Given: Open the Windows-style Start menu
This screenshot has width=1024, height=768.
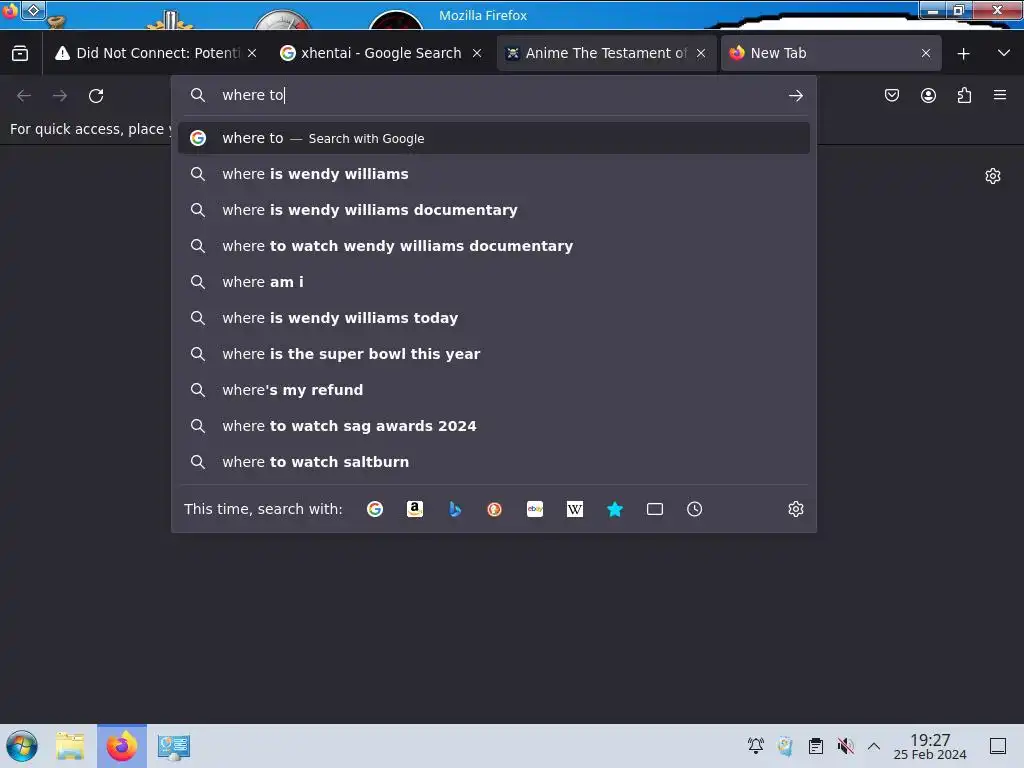Looking at the screenshot, I should tap(22, 746).
